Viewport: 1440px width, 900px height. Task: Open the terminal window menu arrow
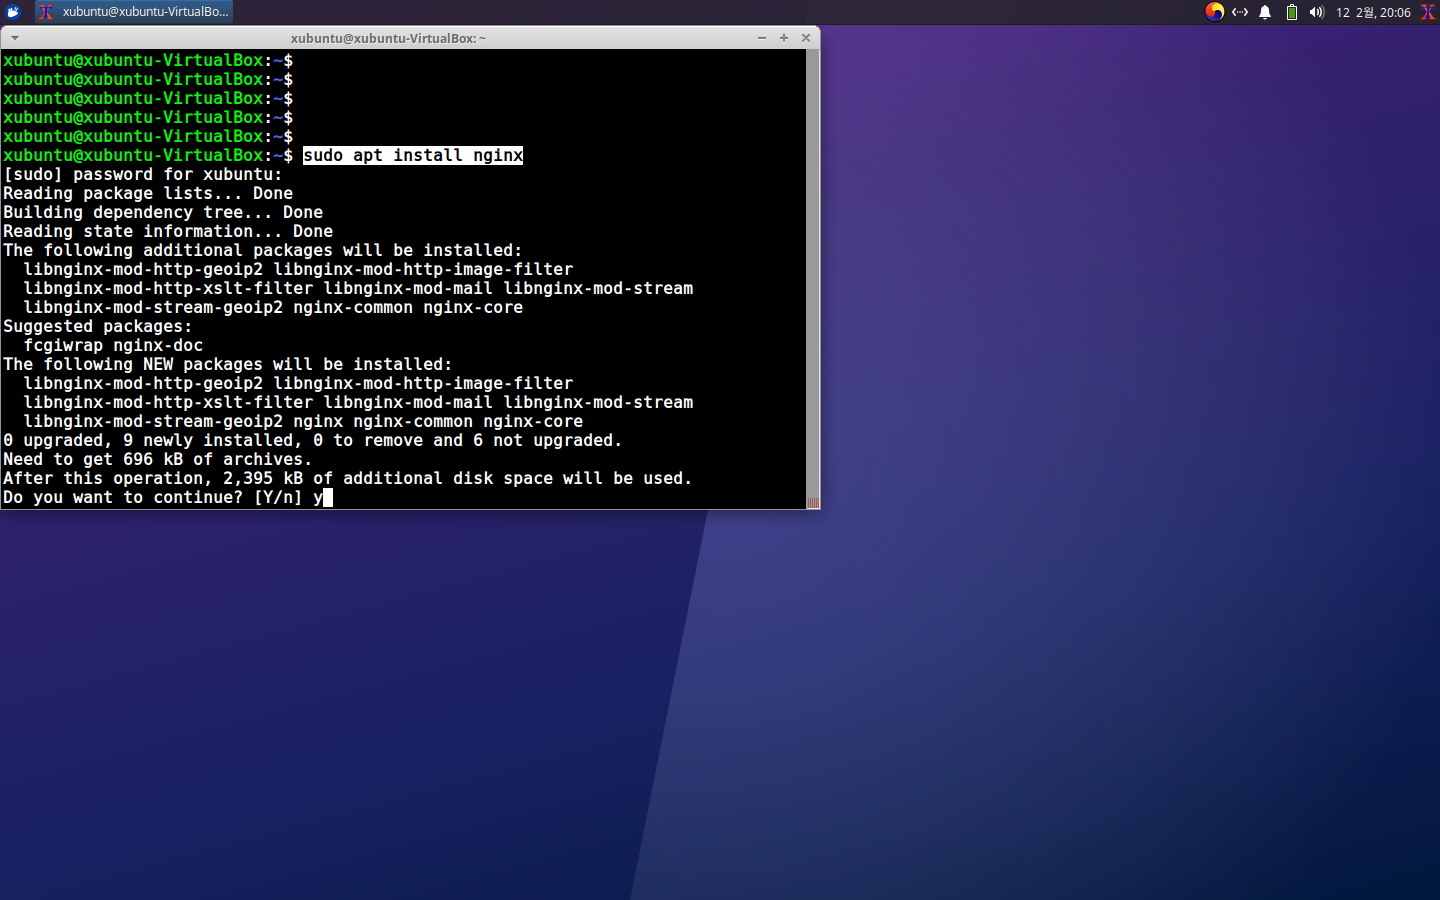coord(15,38)
